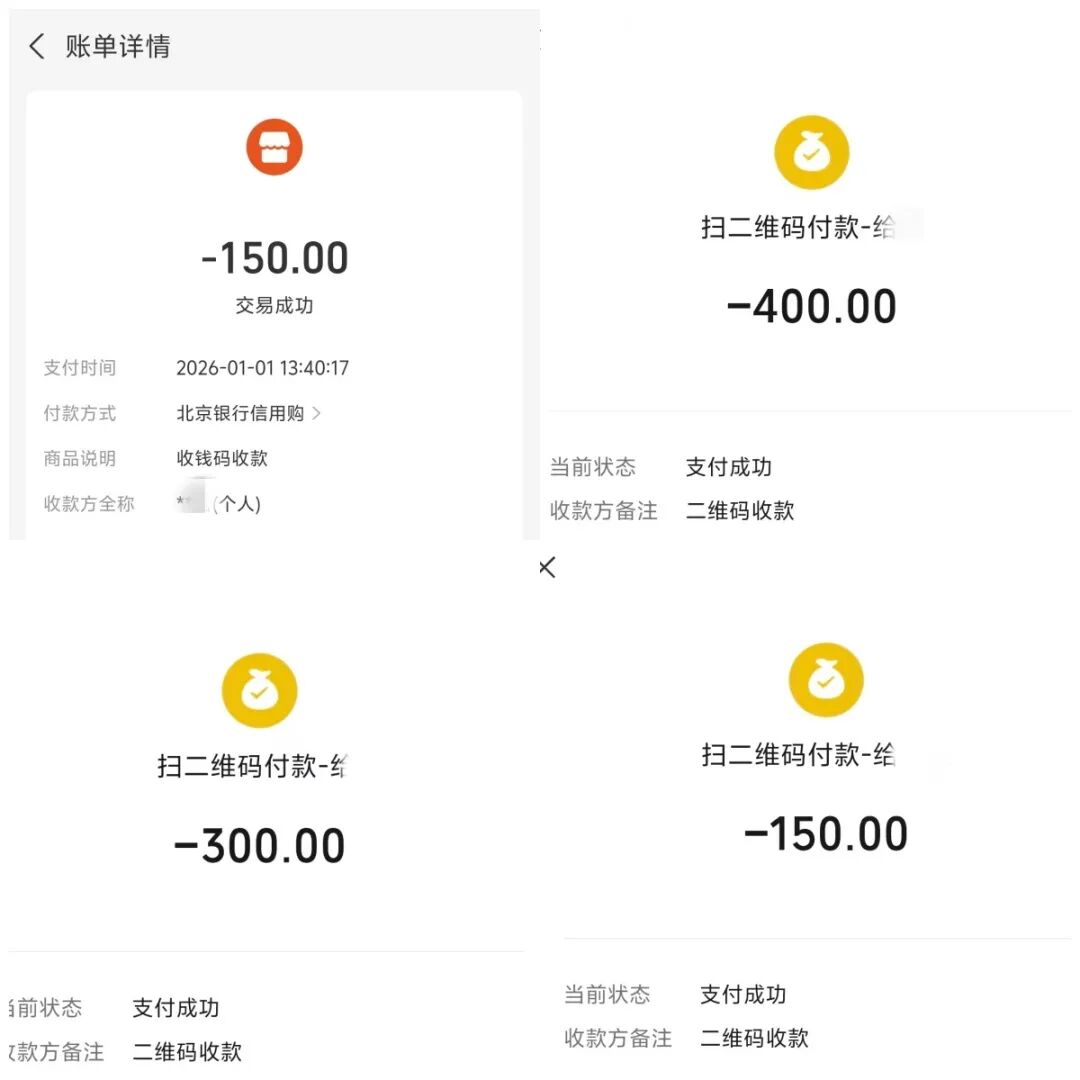Tap the 收钱码收款 product description

point(222,459)
